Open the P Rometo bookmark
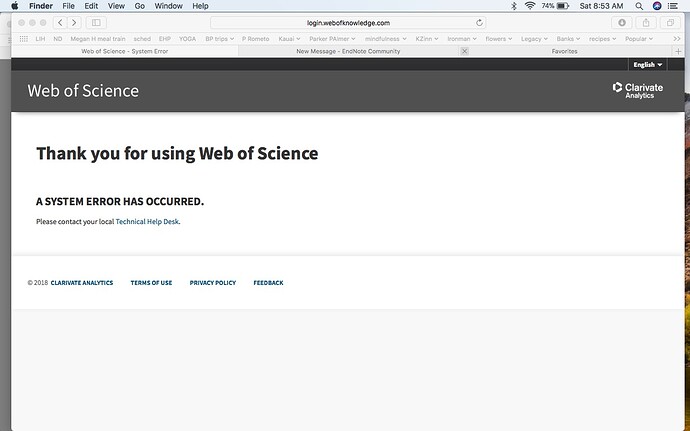Image resolution: width=690 pixels, height=431 pixels. click(x=256, y=39)
